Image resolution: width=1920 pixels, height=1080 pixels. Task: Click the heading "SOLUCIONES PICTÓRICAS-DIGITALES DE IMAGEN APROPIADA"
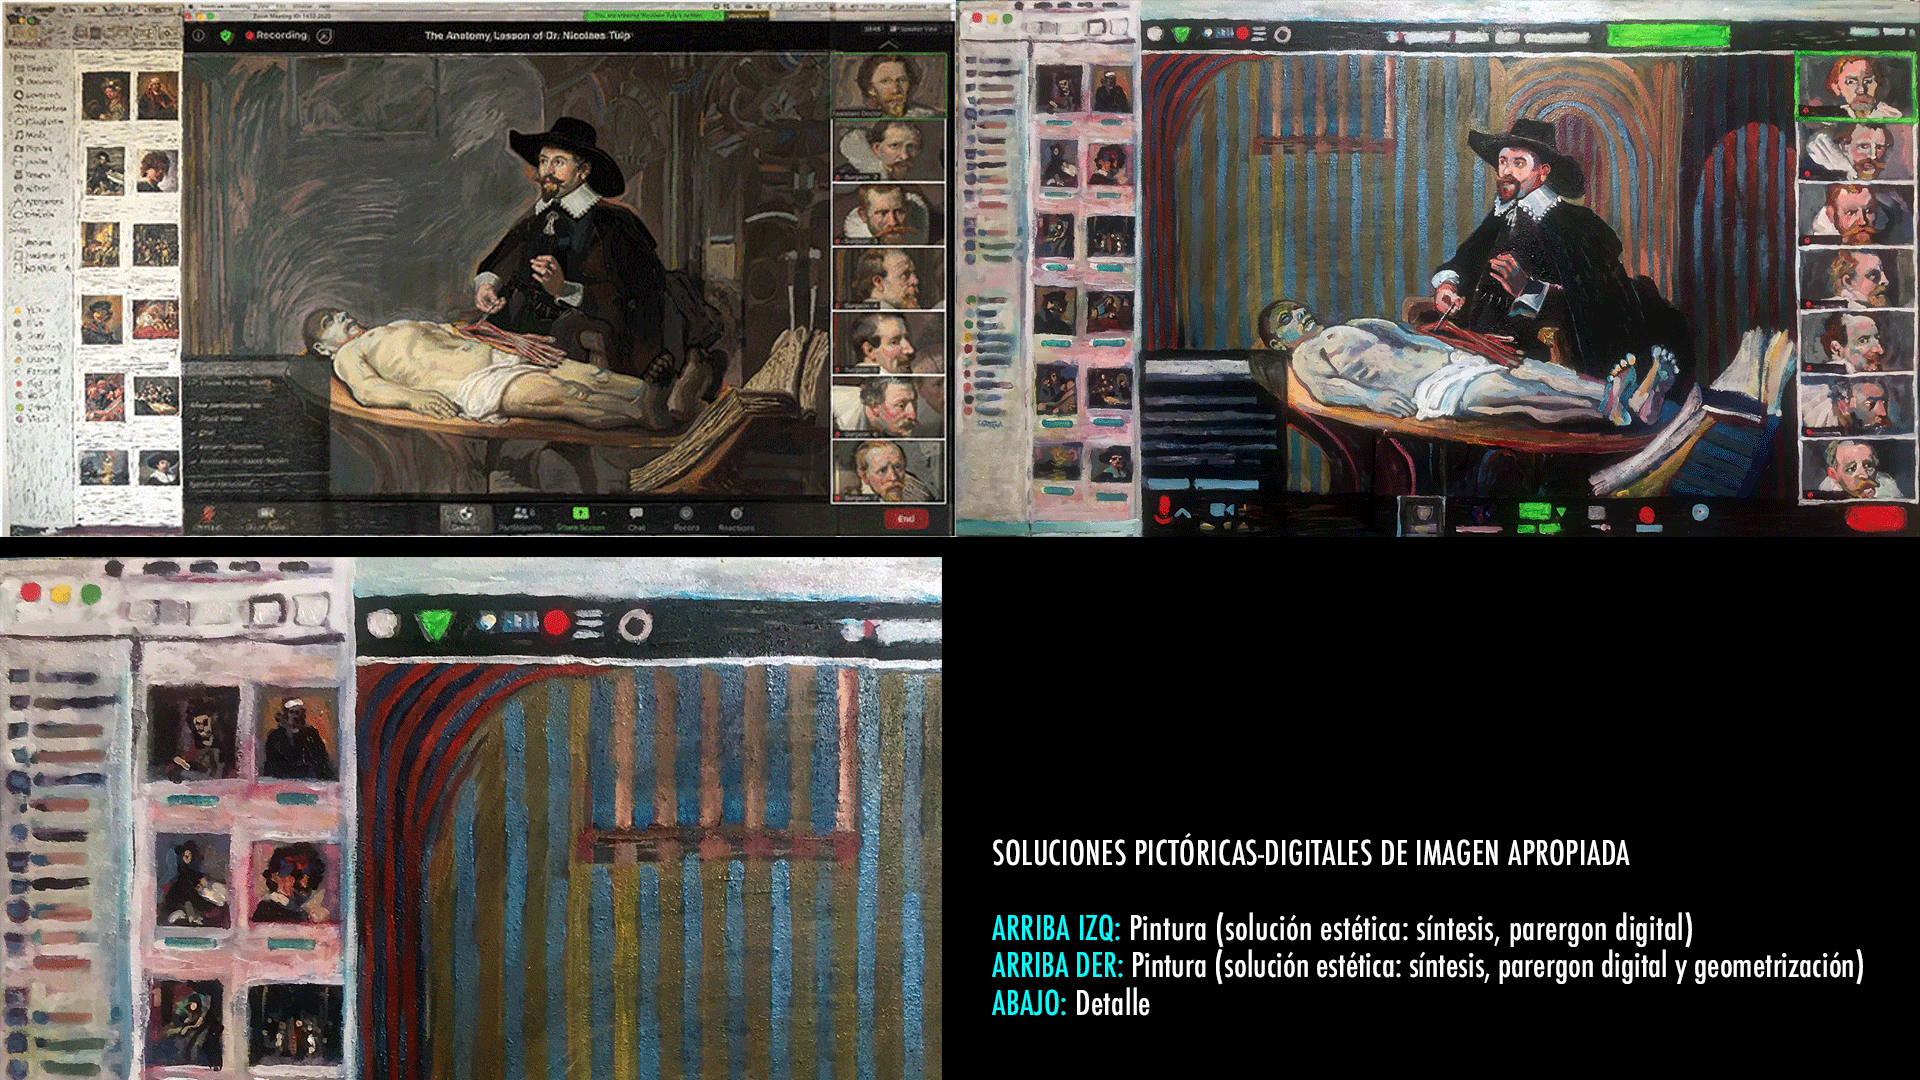click(1311, 853)
